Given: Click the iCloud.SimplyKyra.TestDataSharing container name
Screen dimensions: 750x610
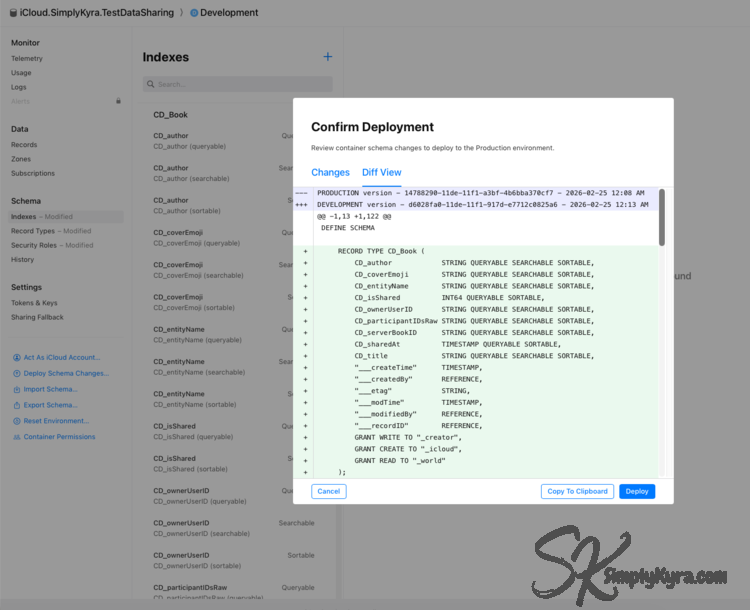Looking at the screenshot, I should (97, 13).
